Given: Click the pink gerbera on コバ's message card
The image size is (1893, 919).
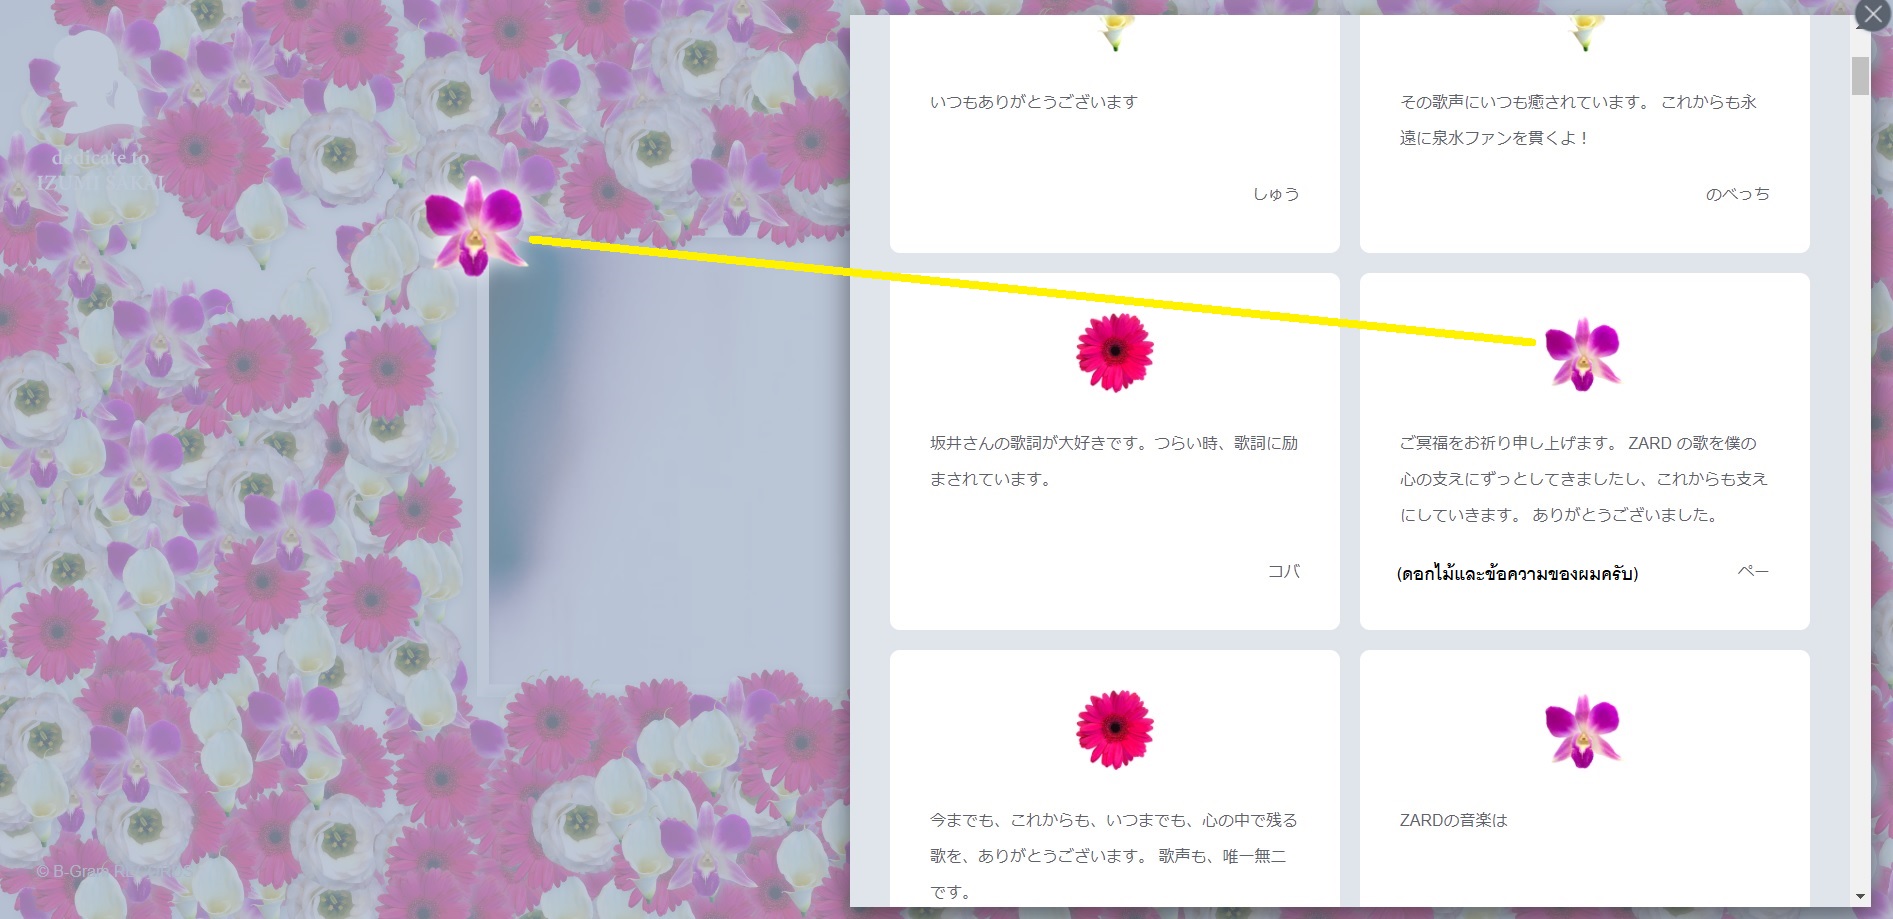Looking at the screenshot, I should pyautogui.click(x=1115, y=352).
